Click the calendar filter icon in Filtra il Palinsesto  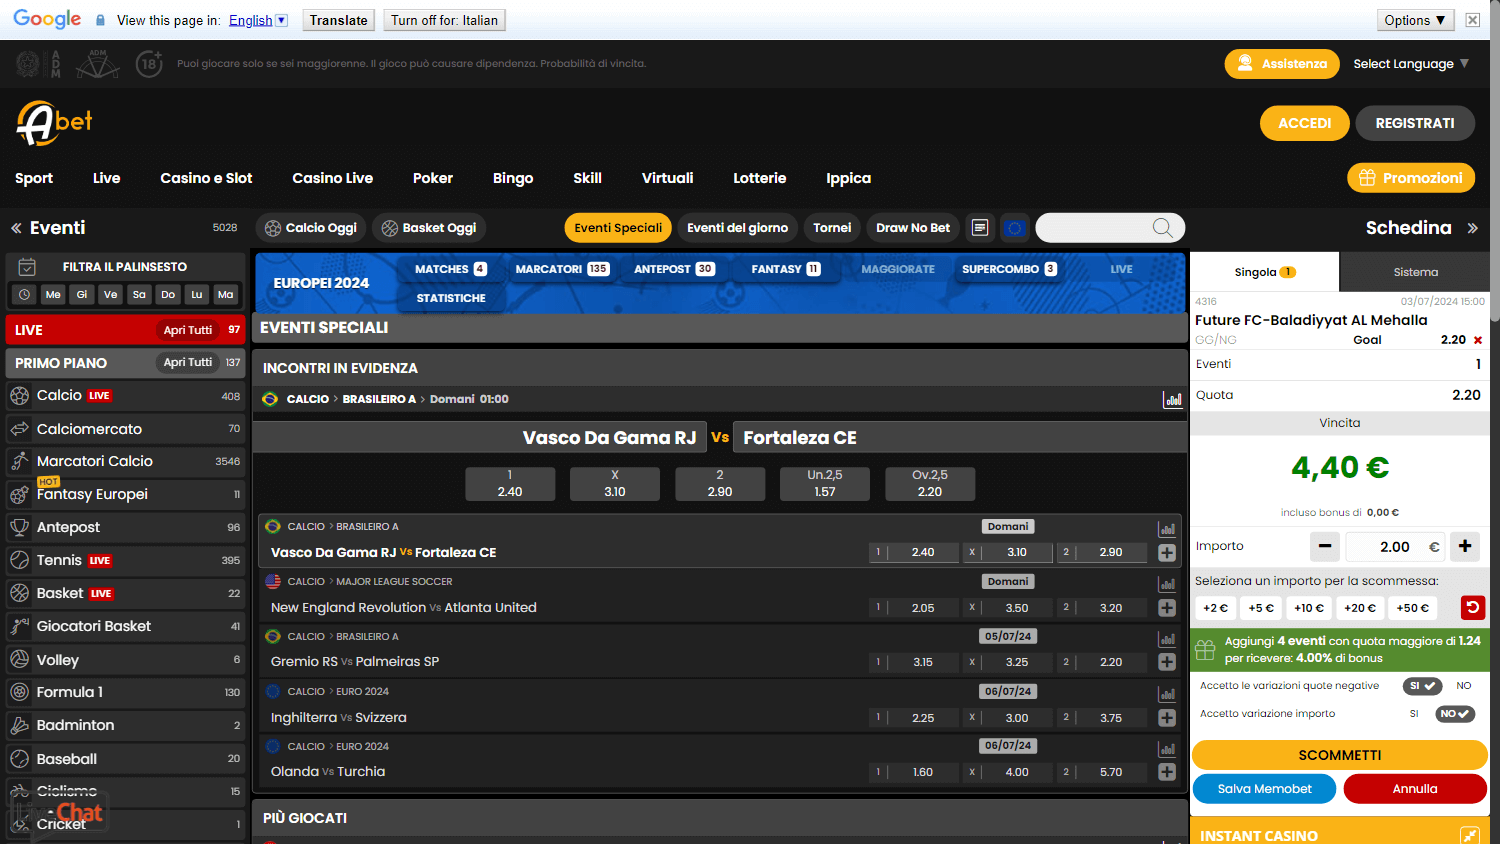pyautogui.click(x=27, y=267)
